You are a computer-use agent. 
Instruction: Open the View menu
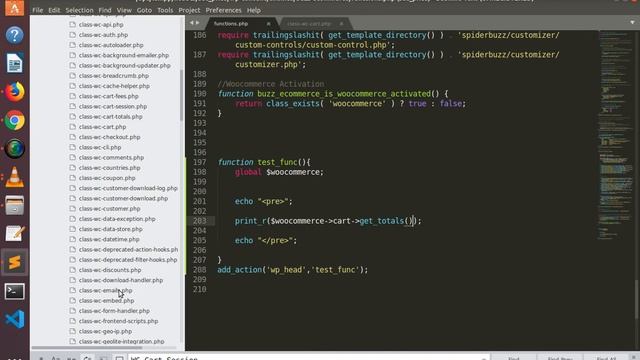tap(124, 10)
